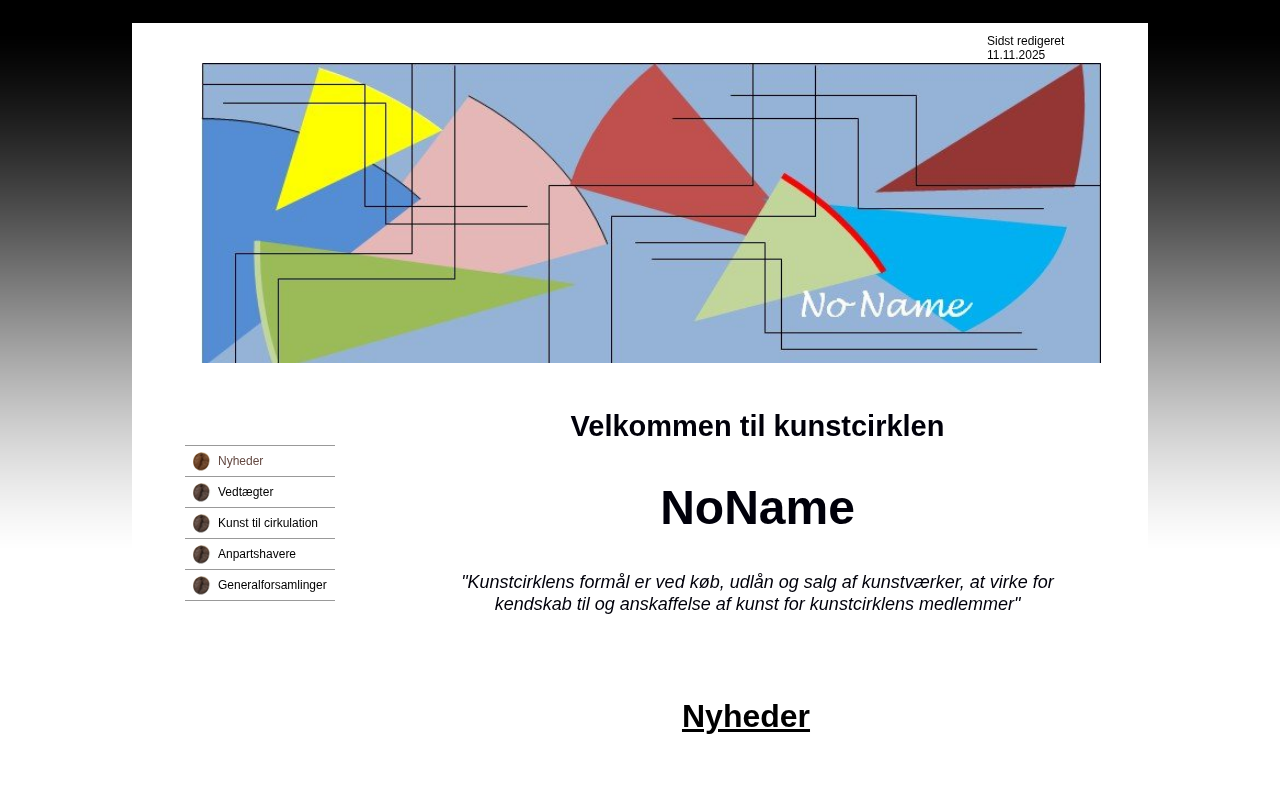Open the Generalforsamlinger page
This screenshot has width=1280, height=800.
260,585
